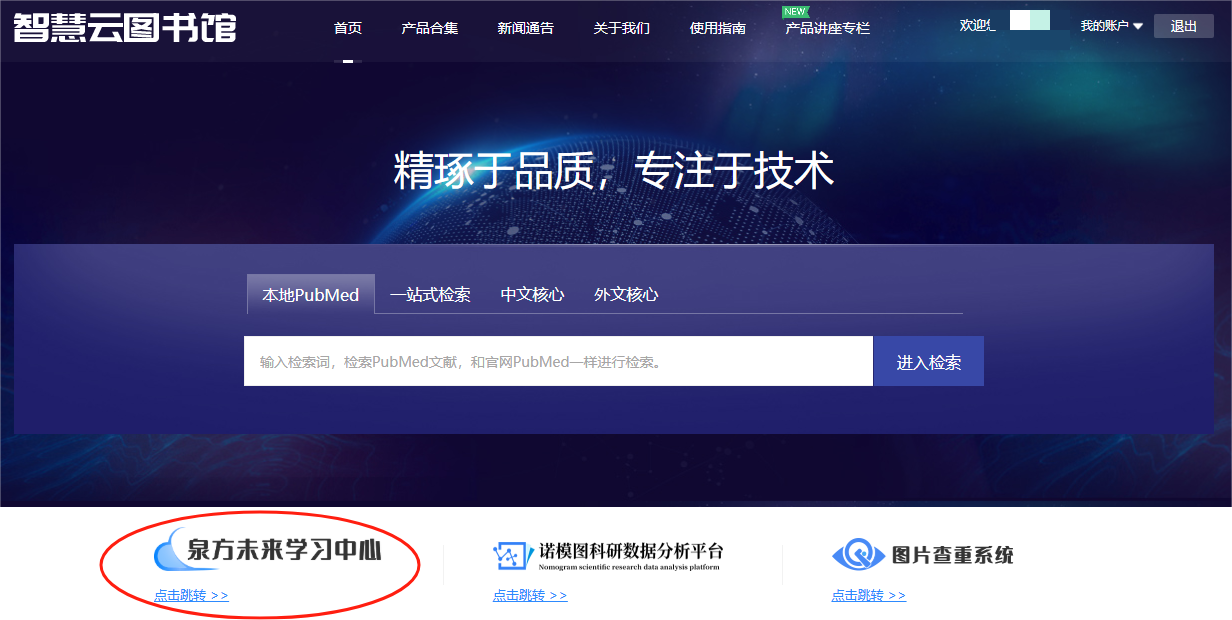Select the 本地PubMed search tab

coord(310,295)
